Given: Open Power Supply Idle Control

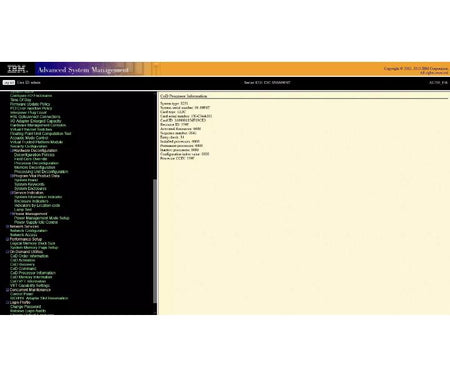Looking at the screenshot, I should click(36, 222).
